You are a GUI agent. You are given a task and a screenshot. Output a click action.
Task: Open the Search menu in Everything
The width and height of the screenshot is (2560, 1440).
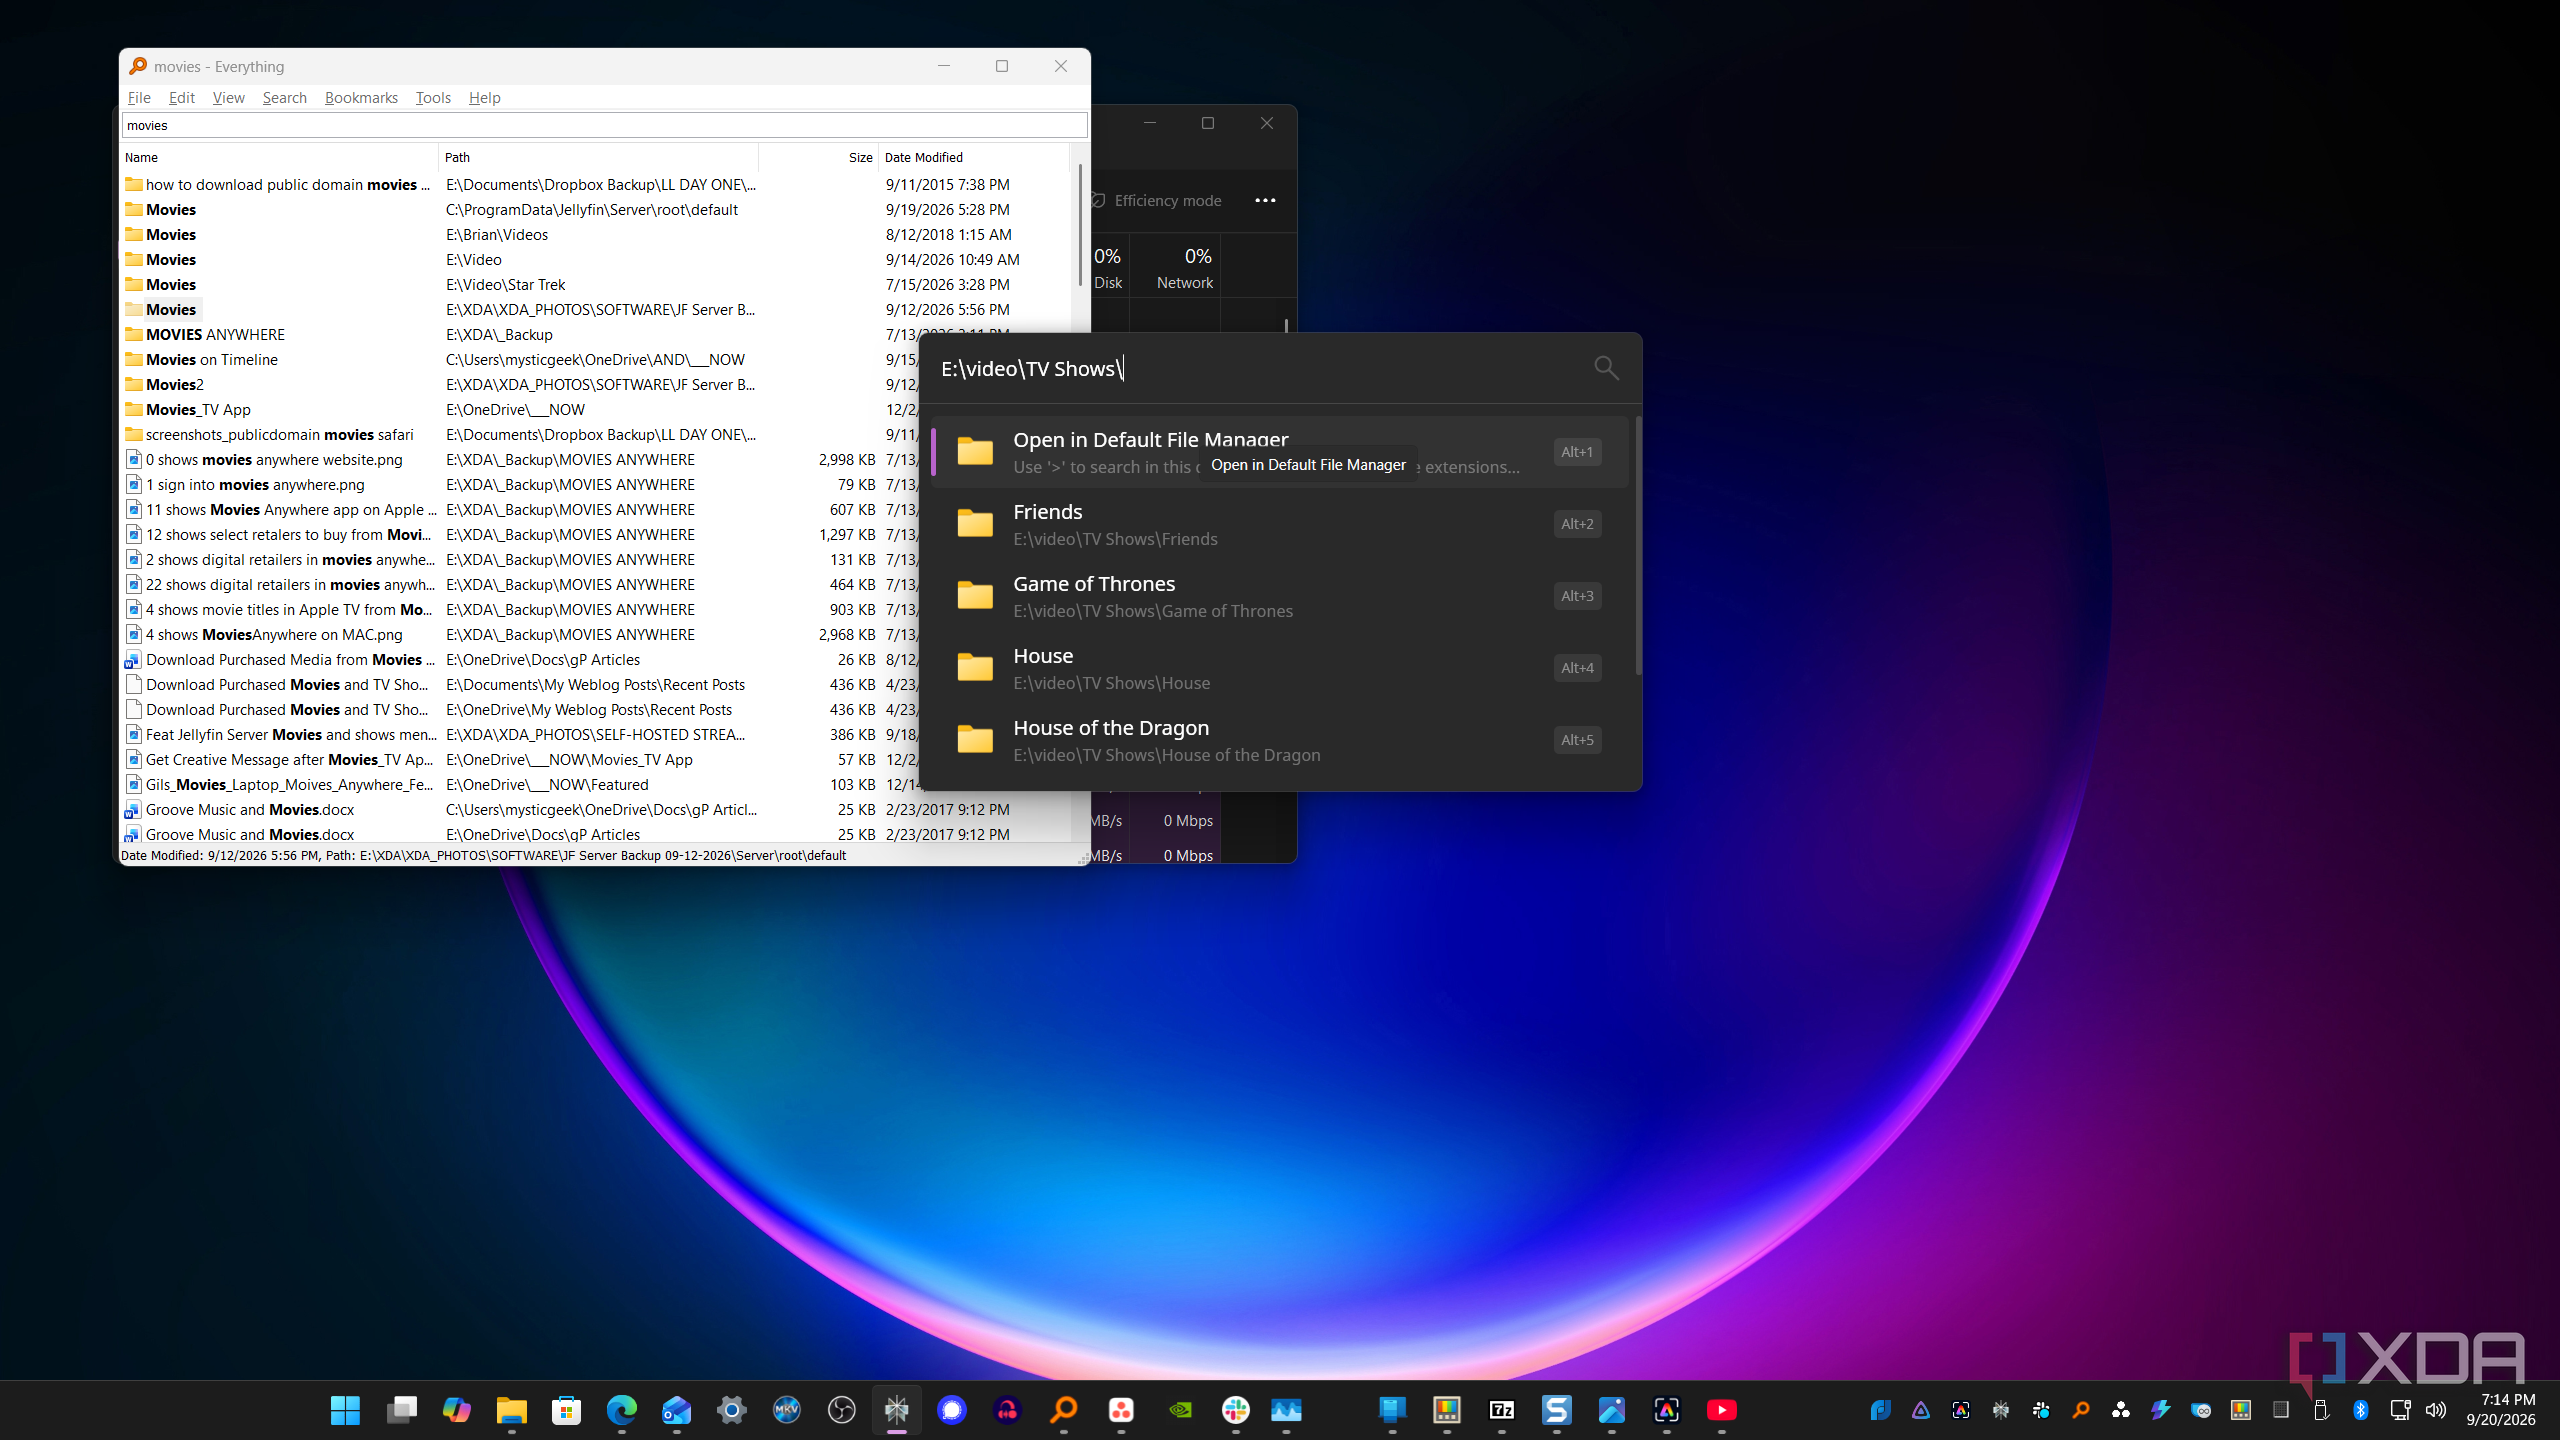[x=284, y=97]
